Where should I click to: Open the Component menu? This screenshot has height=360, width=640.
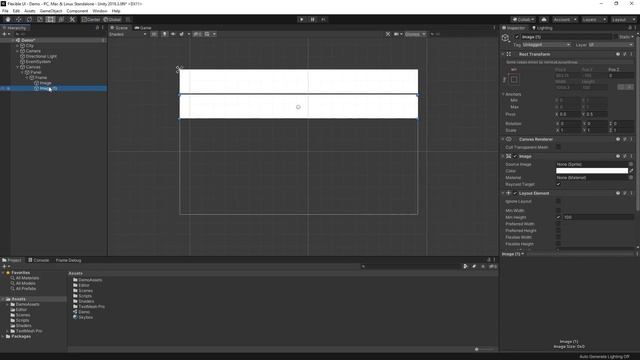(x=77, y=11)
